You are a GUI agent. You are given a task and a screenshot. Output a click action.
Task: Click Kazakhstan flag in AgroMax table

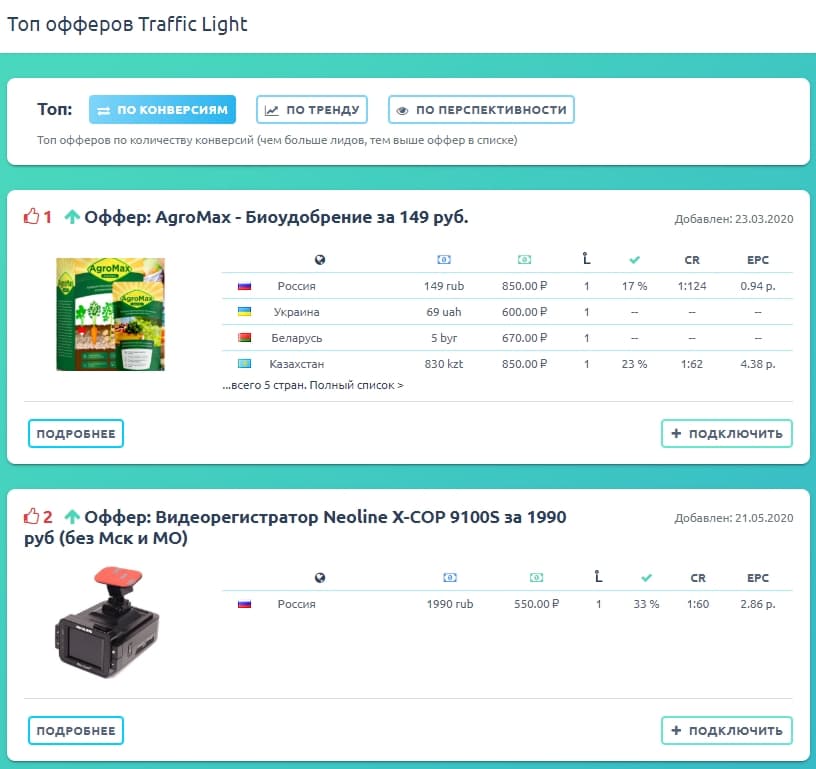pyautogui.click(x=245, y=364)
